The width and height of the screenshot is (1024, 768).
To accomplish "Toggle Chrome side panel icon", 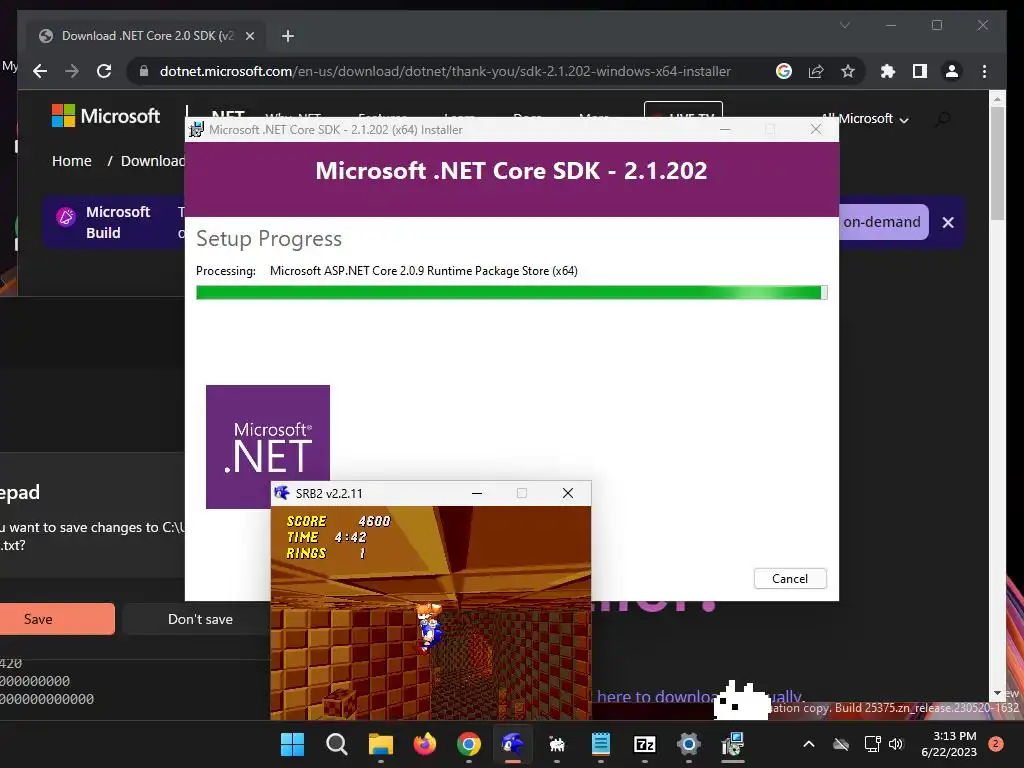I will 920,71.
